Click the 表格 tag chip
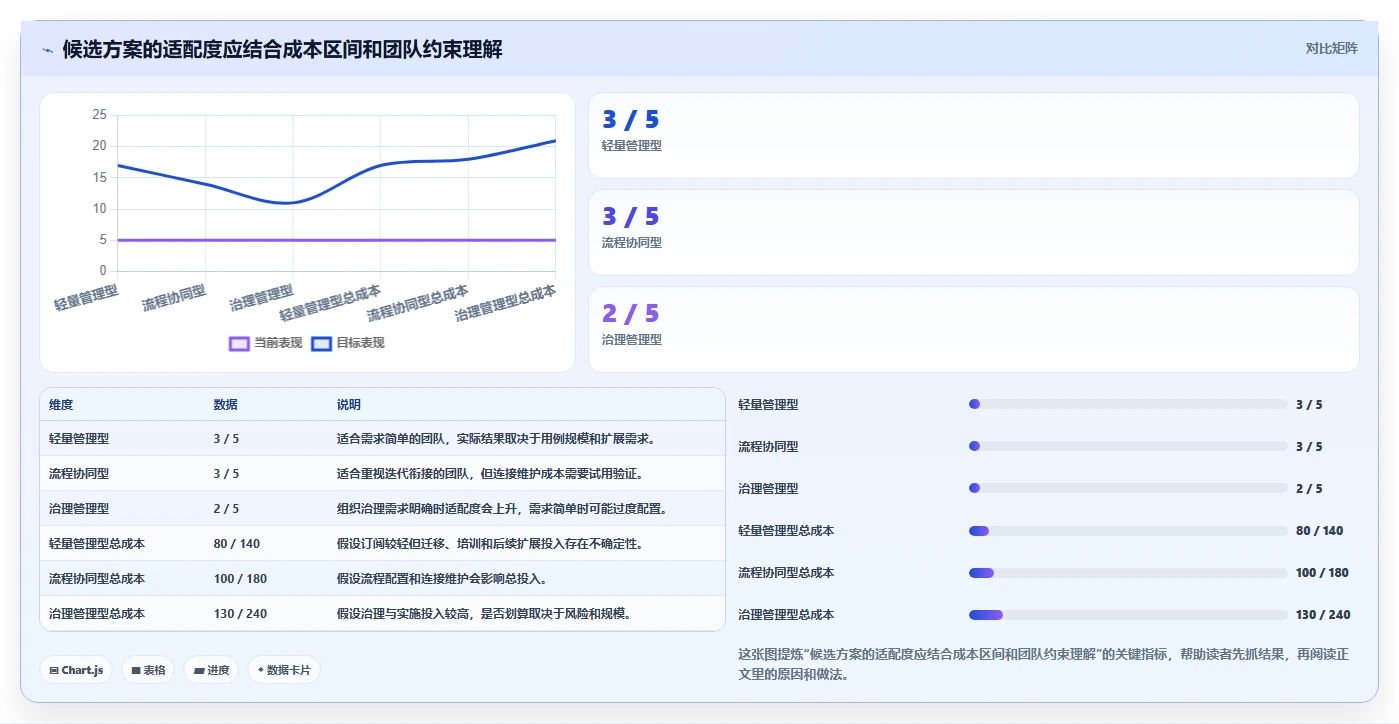 [x=148, y=670]
